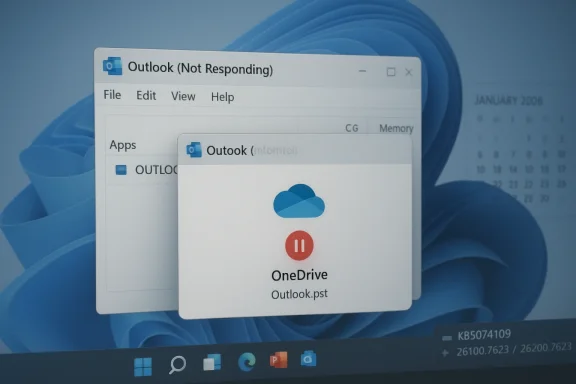Viewport: 576px width, 384px height.
Task: Launch Microsoft Edge from the taskbar
Action: click(x=246, y=361)
